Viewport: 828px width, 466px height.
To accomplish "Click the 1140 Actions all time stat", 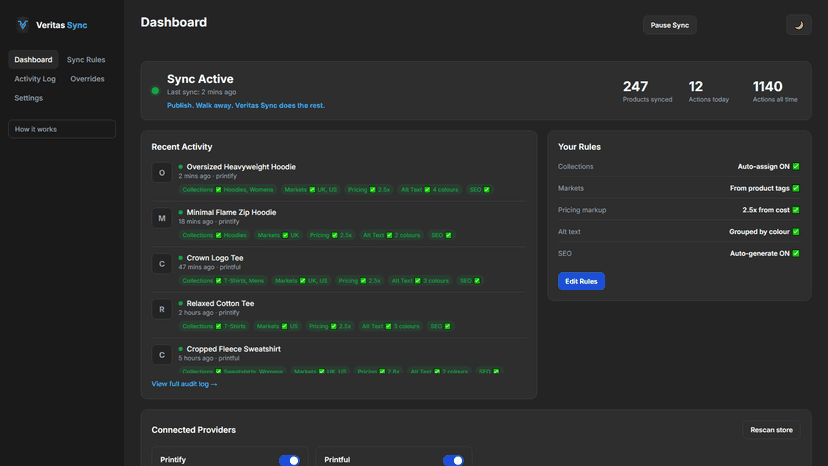I will pos(775,91).
